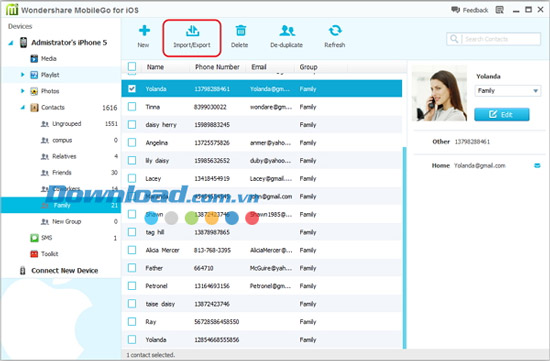Collapse the Contacts tree arrow
Image resolution: width=550 pixels, height=361 pixels.
22,107
